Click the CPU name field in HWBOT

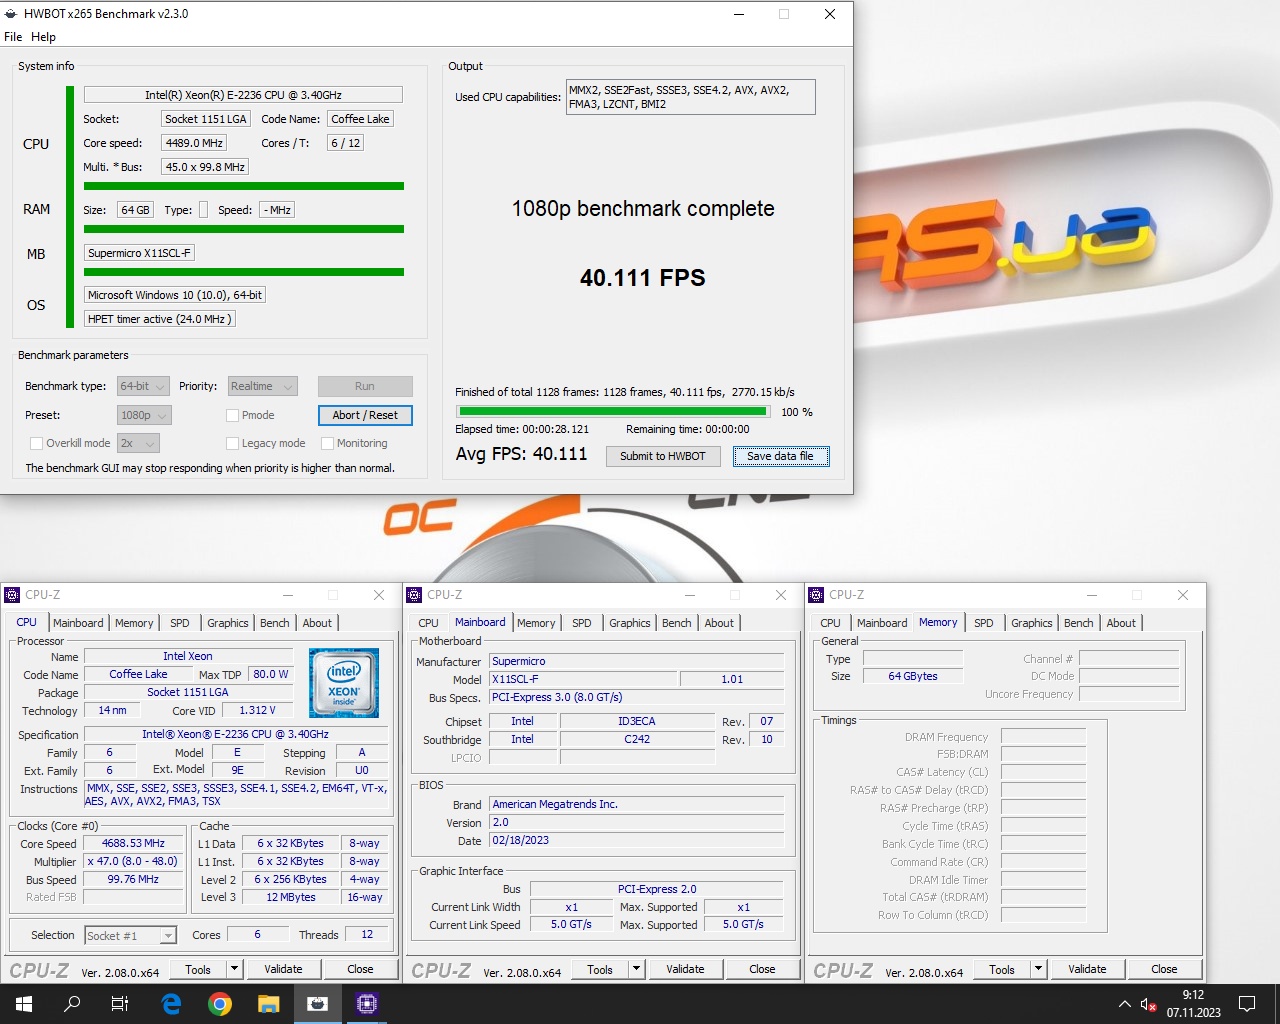[x=243, y=95]
